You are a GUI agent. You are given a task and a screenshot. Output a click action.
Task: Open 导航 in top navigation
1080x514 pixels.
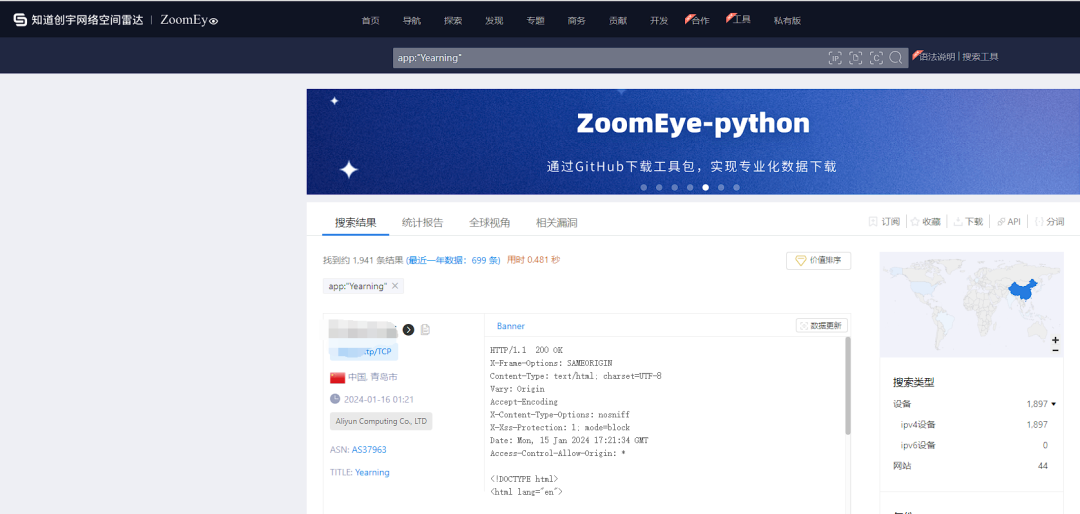point(412,21)
